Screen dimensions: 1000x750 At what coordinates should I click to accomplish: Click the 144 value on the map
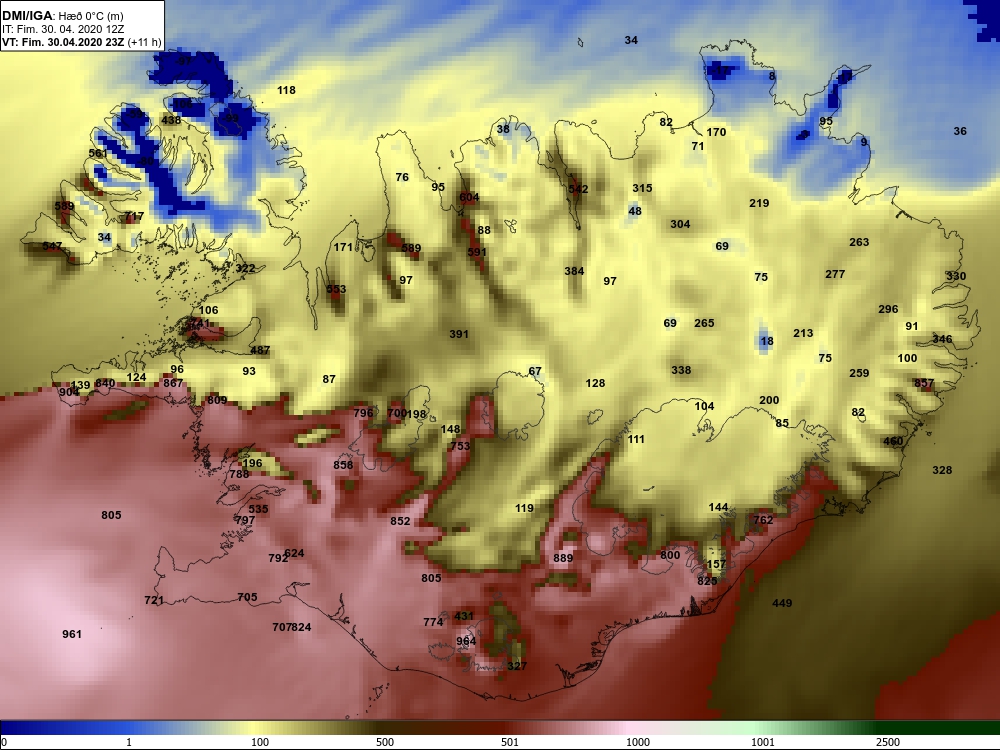(718, 508)
